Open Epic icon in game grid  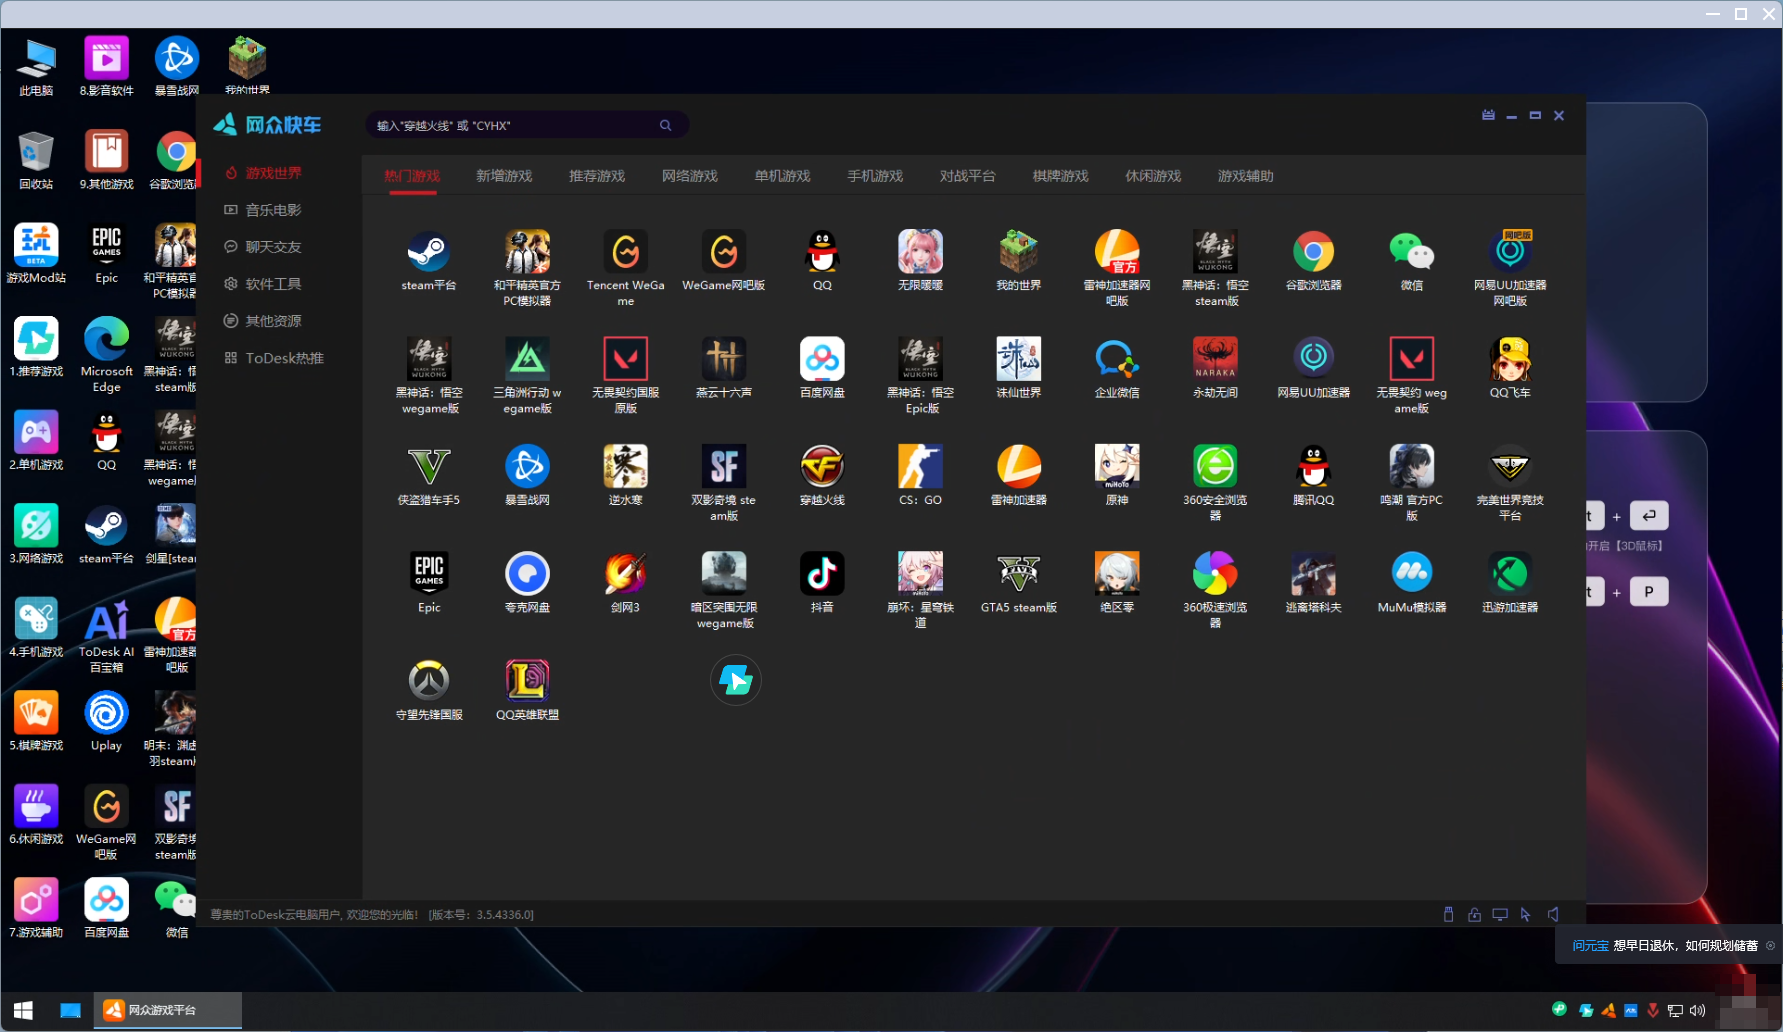pyautogui.click(x=428, y=574)
